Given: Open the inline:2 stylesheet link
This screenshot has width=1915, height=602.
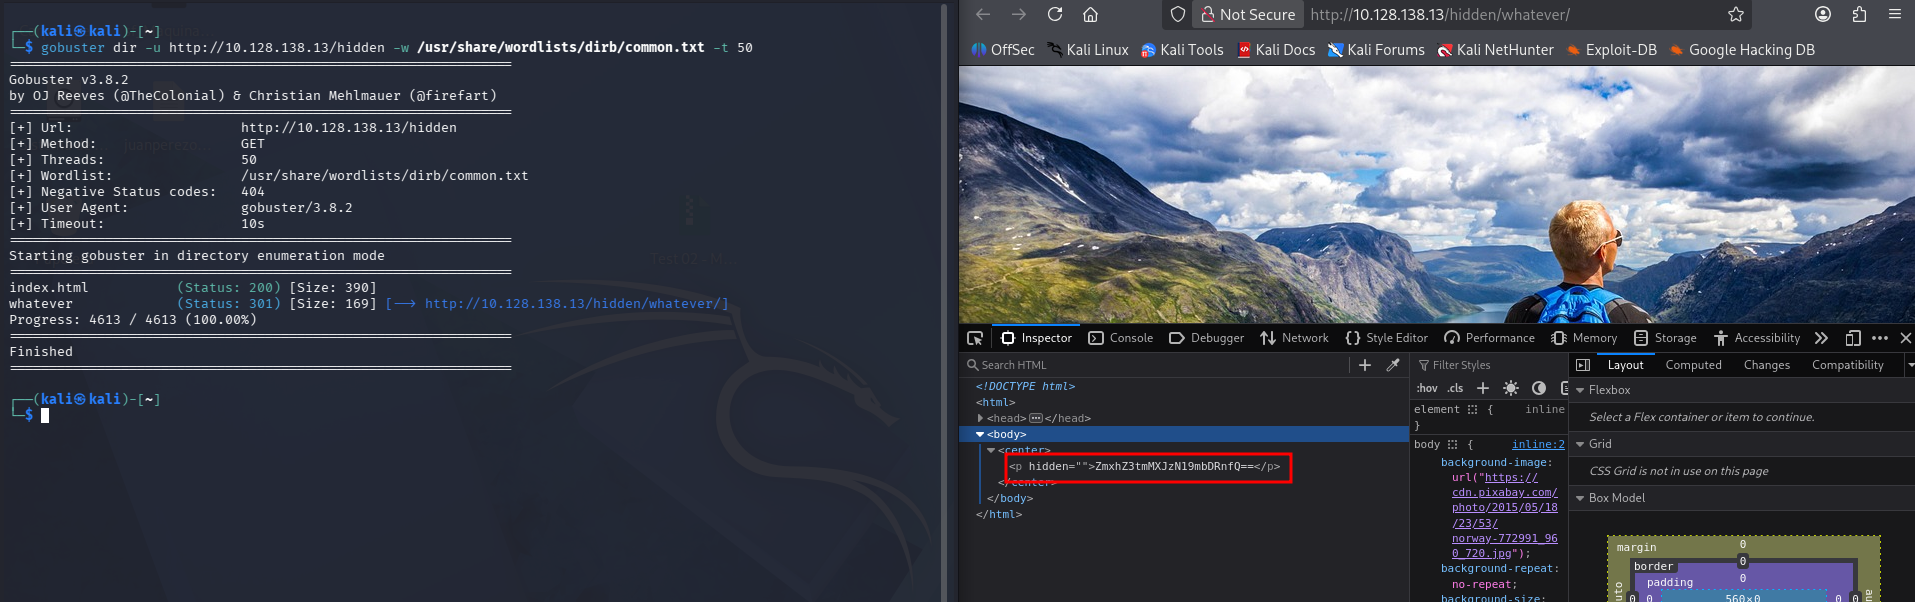Looking at the screenshot, I should click(1538, 444).
